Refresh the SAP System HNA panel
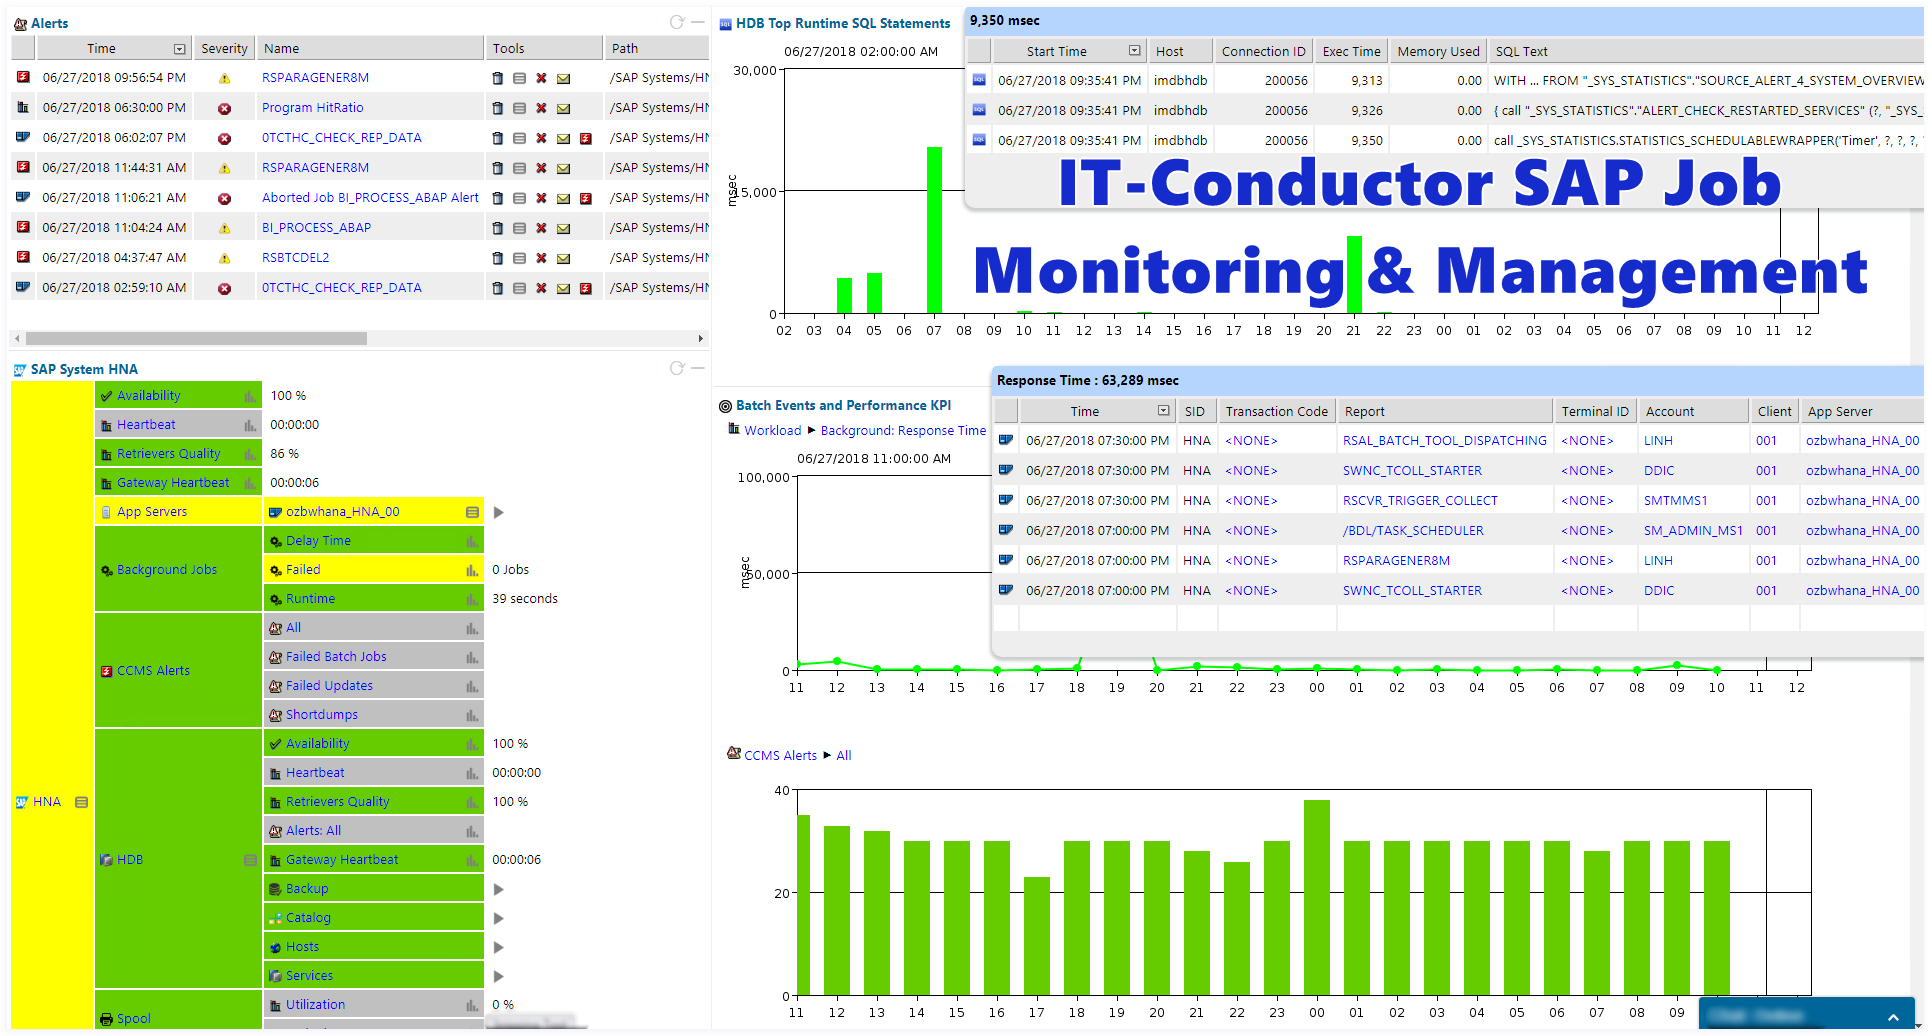1931x1036 pixels. point(679,368)
